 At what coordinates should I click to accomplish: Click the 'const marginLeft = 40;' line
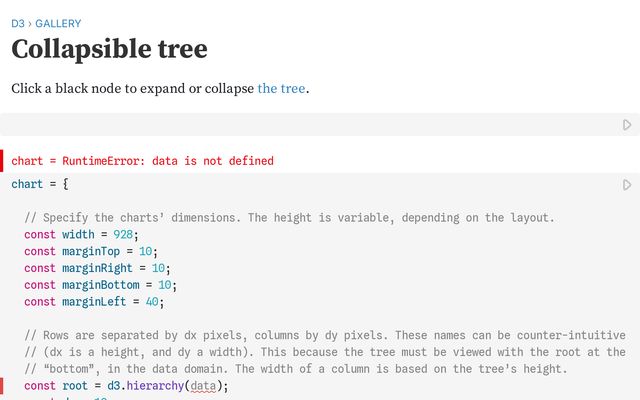point(94,302)
